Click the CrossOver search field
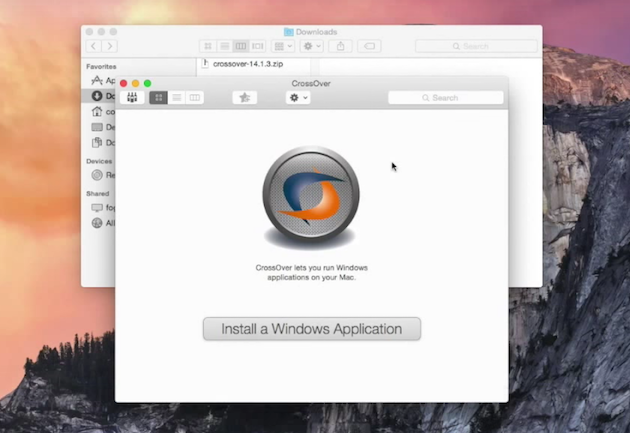 (446, 98)
